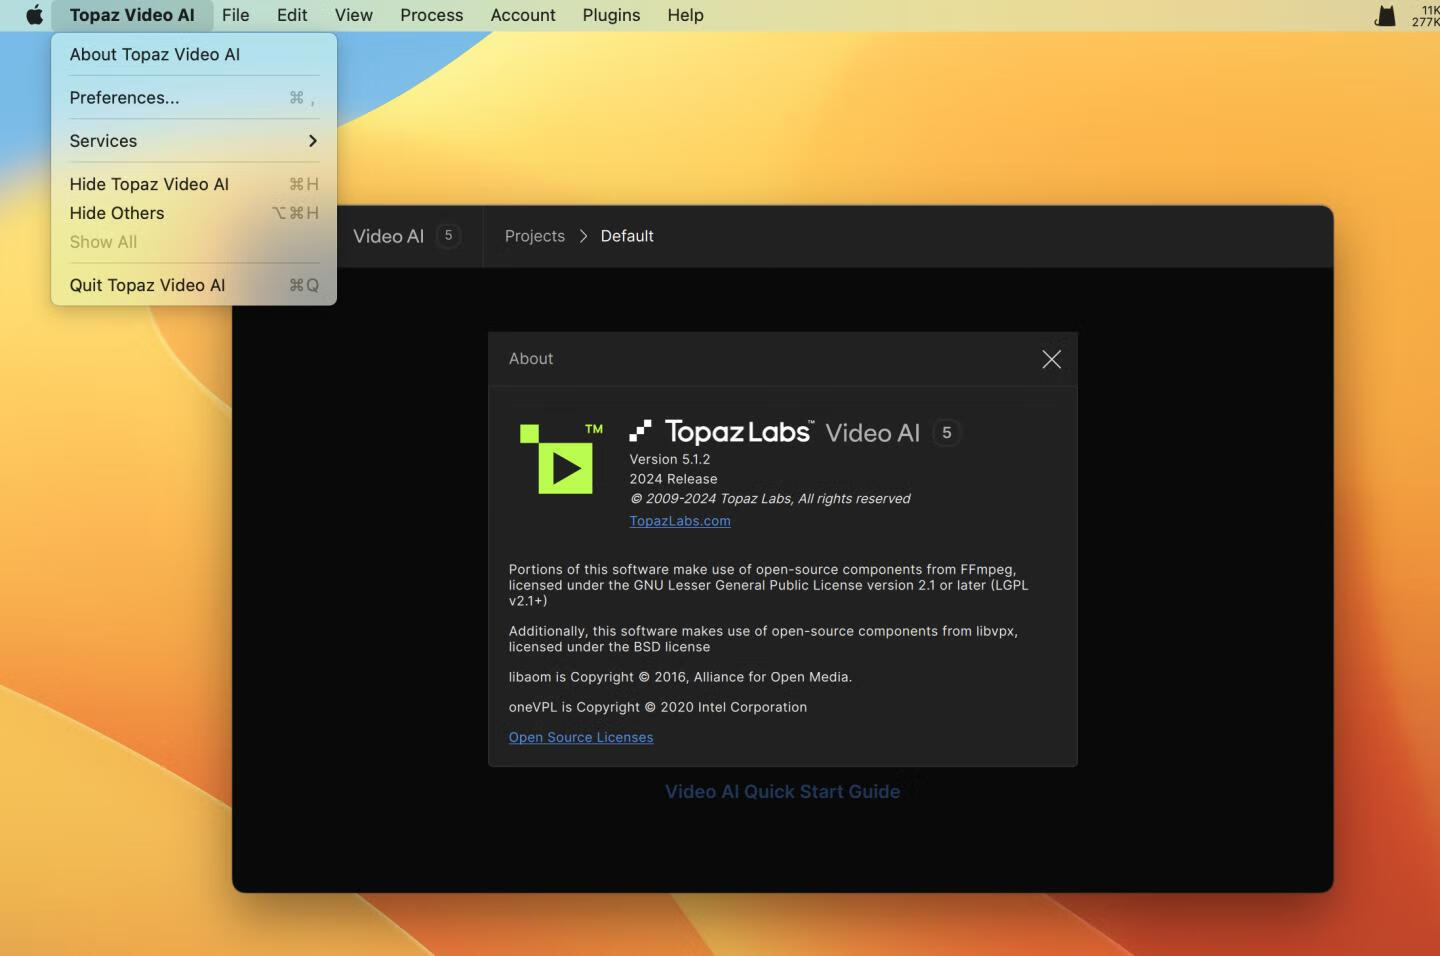Open the Plugins menu
The width and height of the screenshot is (1440, 956).
[611, 15]
